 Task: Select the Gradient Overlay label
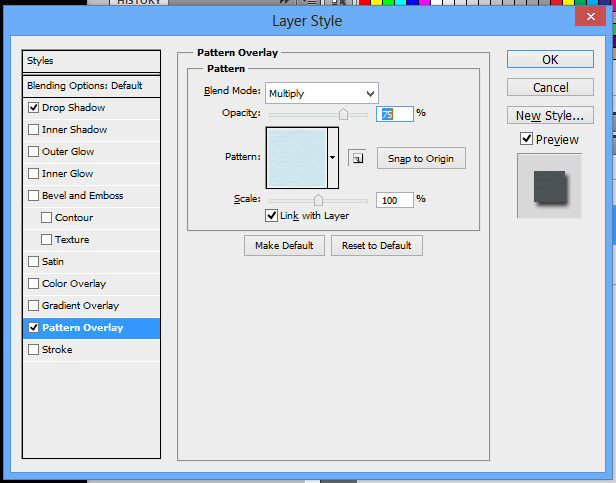pos(81,306)
